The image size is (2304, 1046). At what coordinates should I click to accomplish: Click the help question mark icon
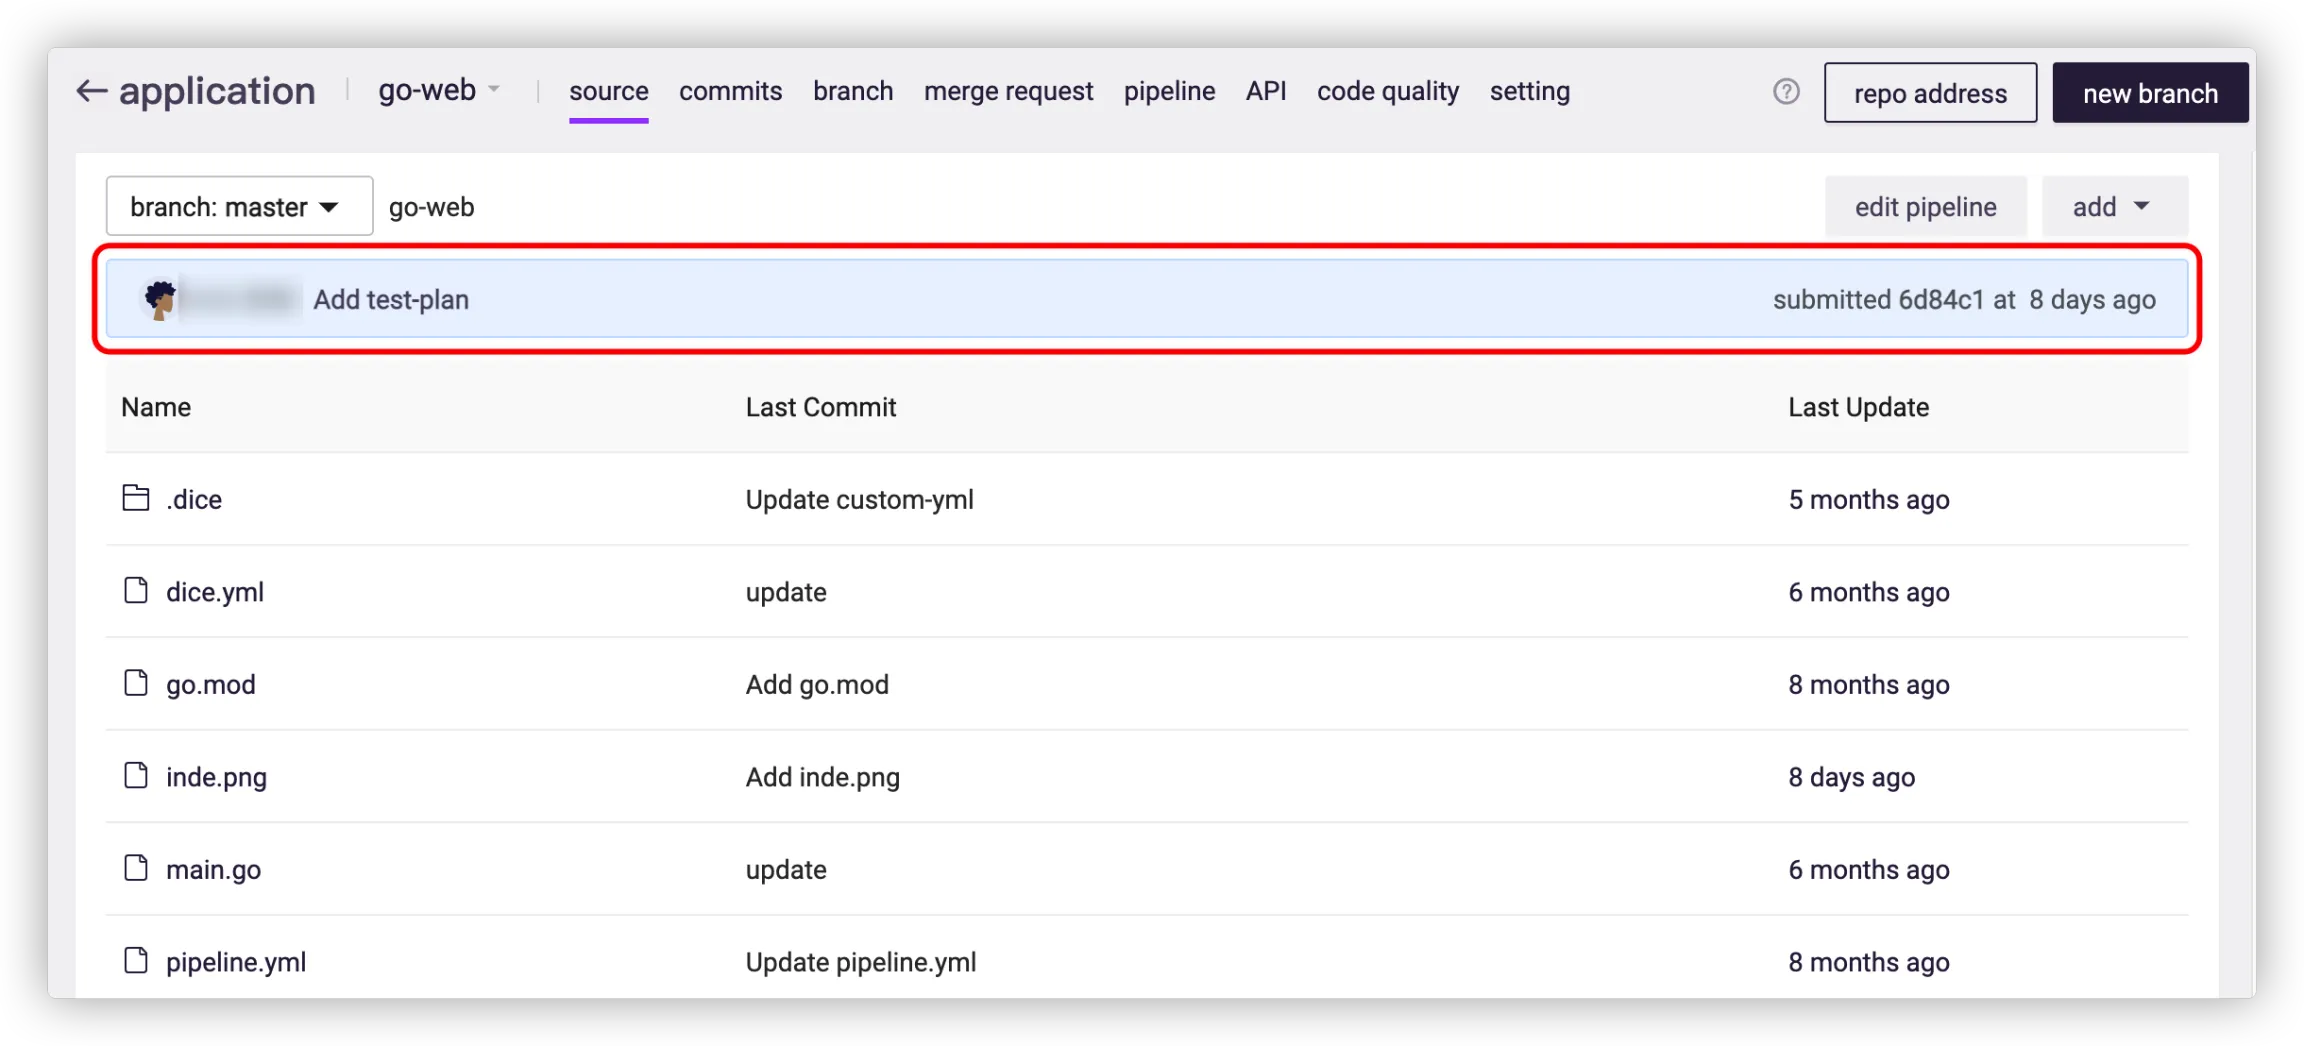click(x=1786, y=92)
